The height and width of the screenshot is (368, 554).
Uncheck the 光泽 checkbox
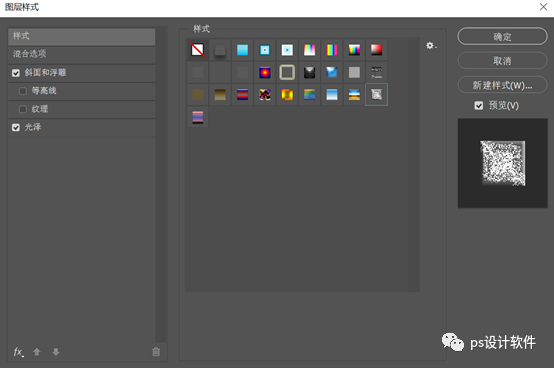click(16, 127)
